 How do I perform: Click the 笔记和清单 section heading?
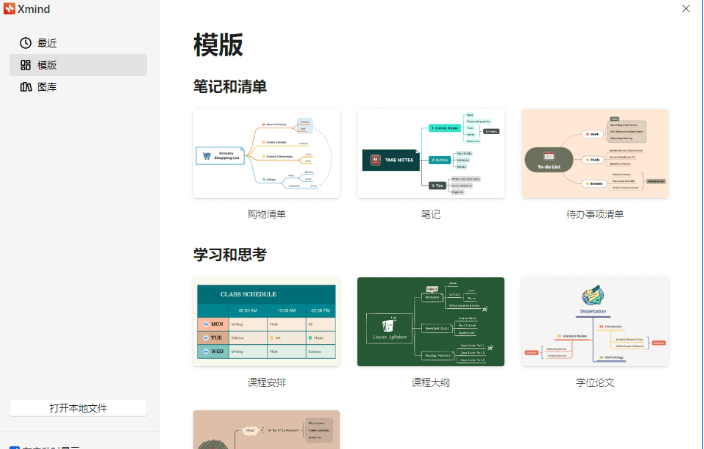coord(230,86)
